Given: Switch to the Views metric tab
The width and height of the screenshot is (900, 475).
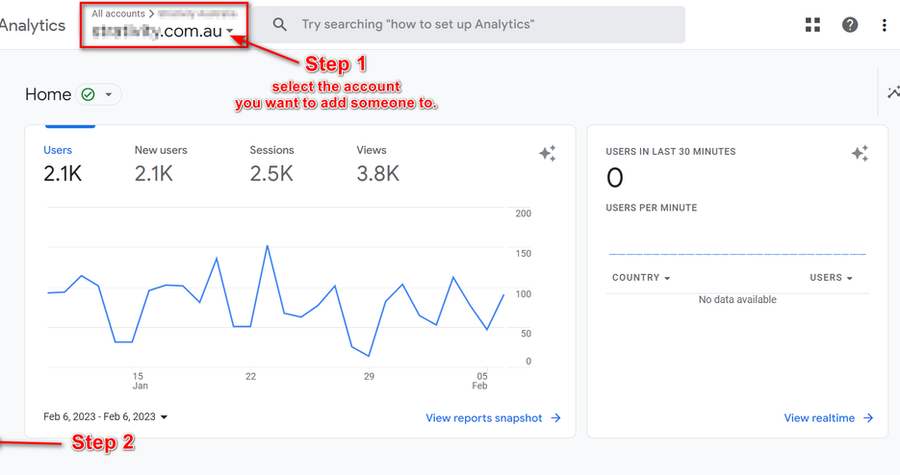Looking at the screenshot, I should [x=378, y=164].
